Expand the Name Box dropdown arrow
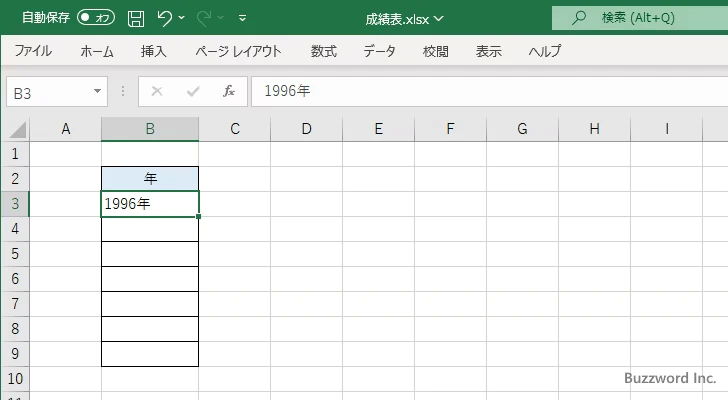This screenshot has height=400, width=728. [98, 91]
